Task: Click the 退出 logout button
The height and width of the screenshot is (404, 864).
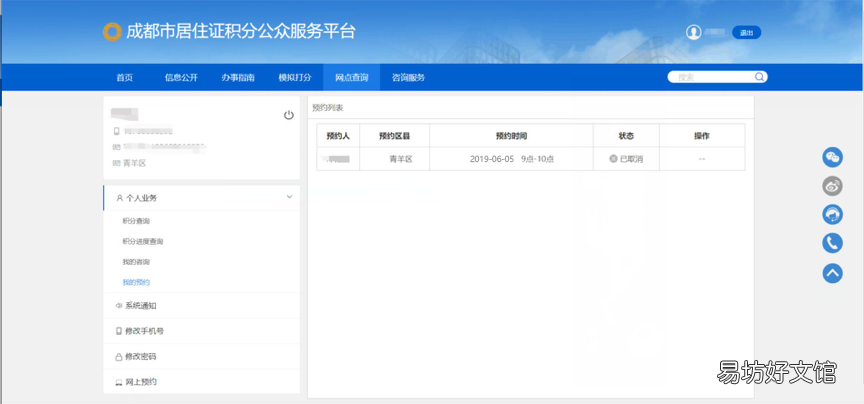Action: pos(746,33)
